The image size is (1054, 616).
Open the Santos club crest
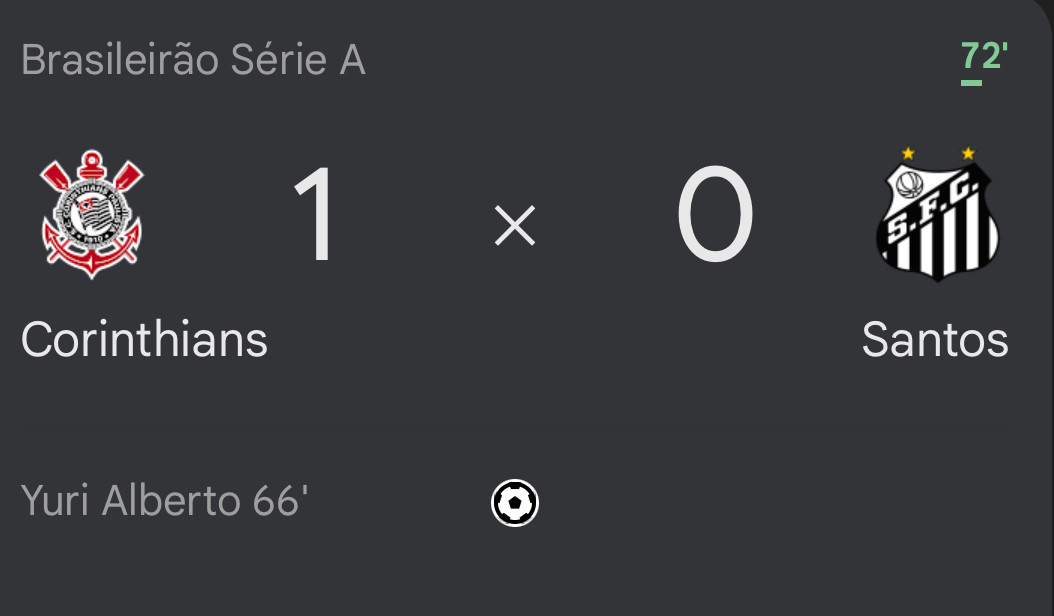click(x=938, y=214)
